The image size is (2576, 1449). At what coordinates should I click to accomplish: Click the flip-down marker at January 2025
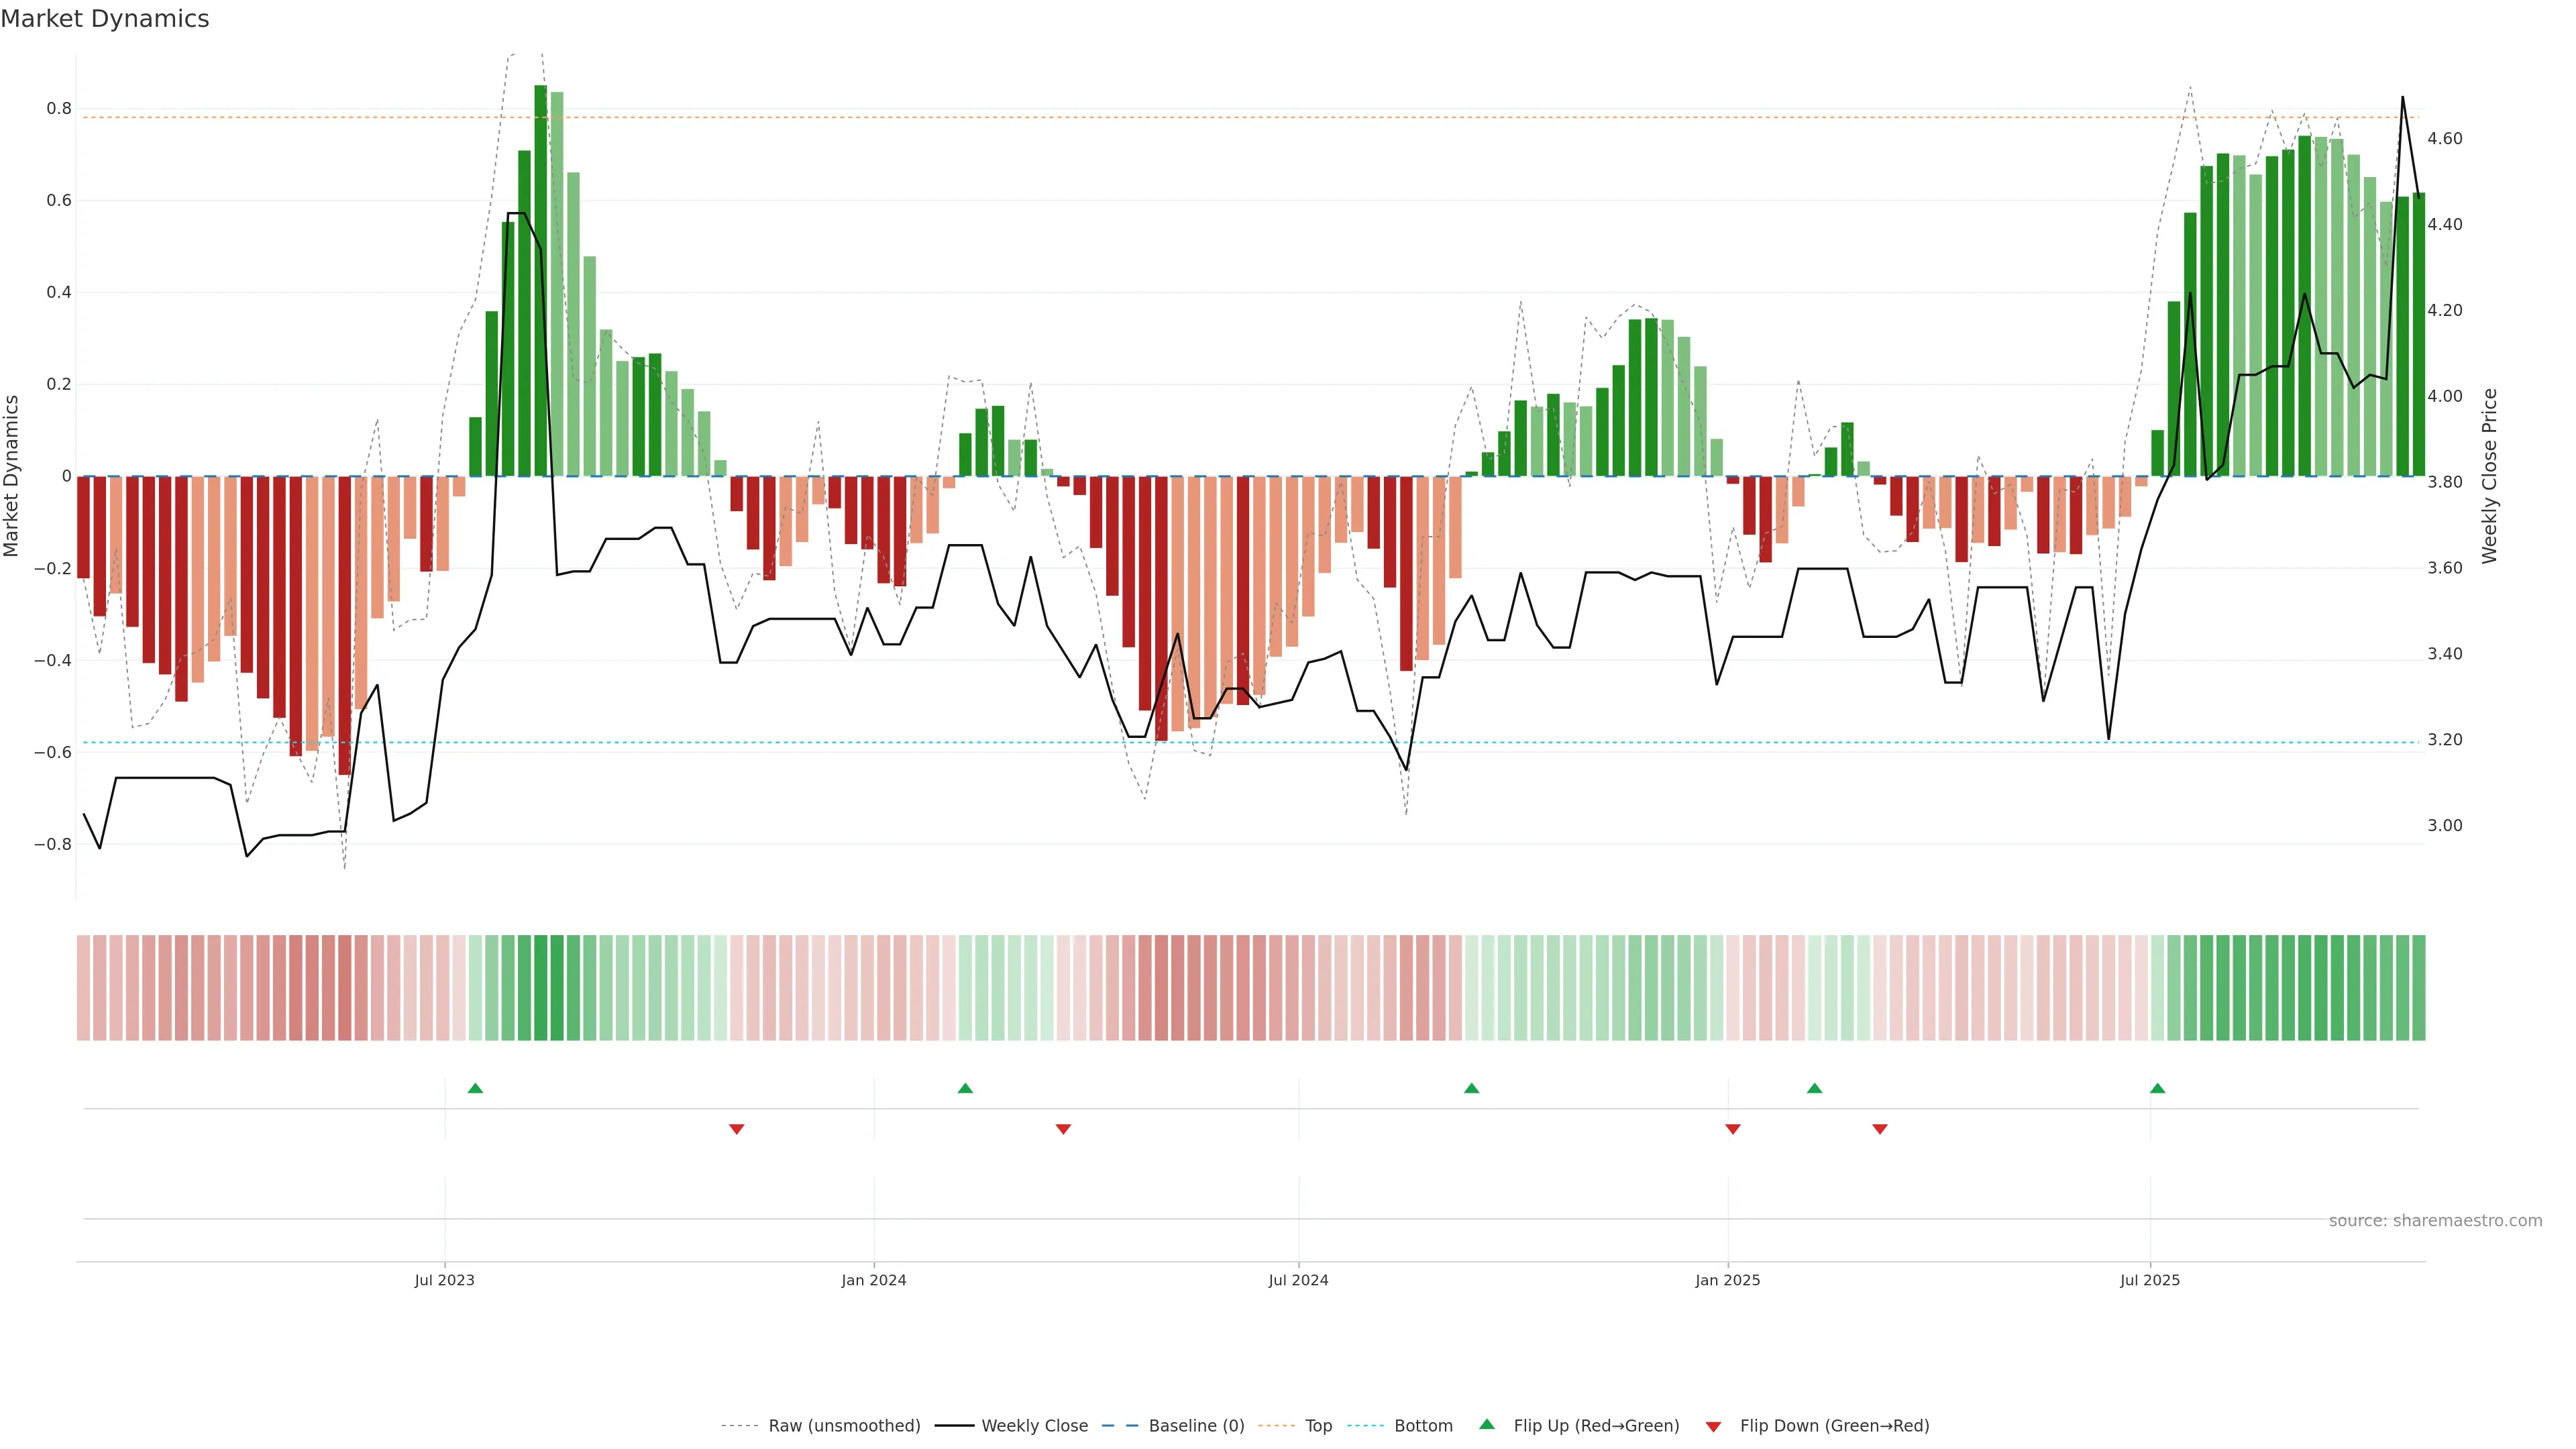tap(1732, 1129)
